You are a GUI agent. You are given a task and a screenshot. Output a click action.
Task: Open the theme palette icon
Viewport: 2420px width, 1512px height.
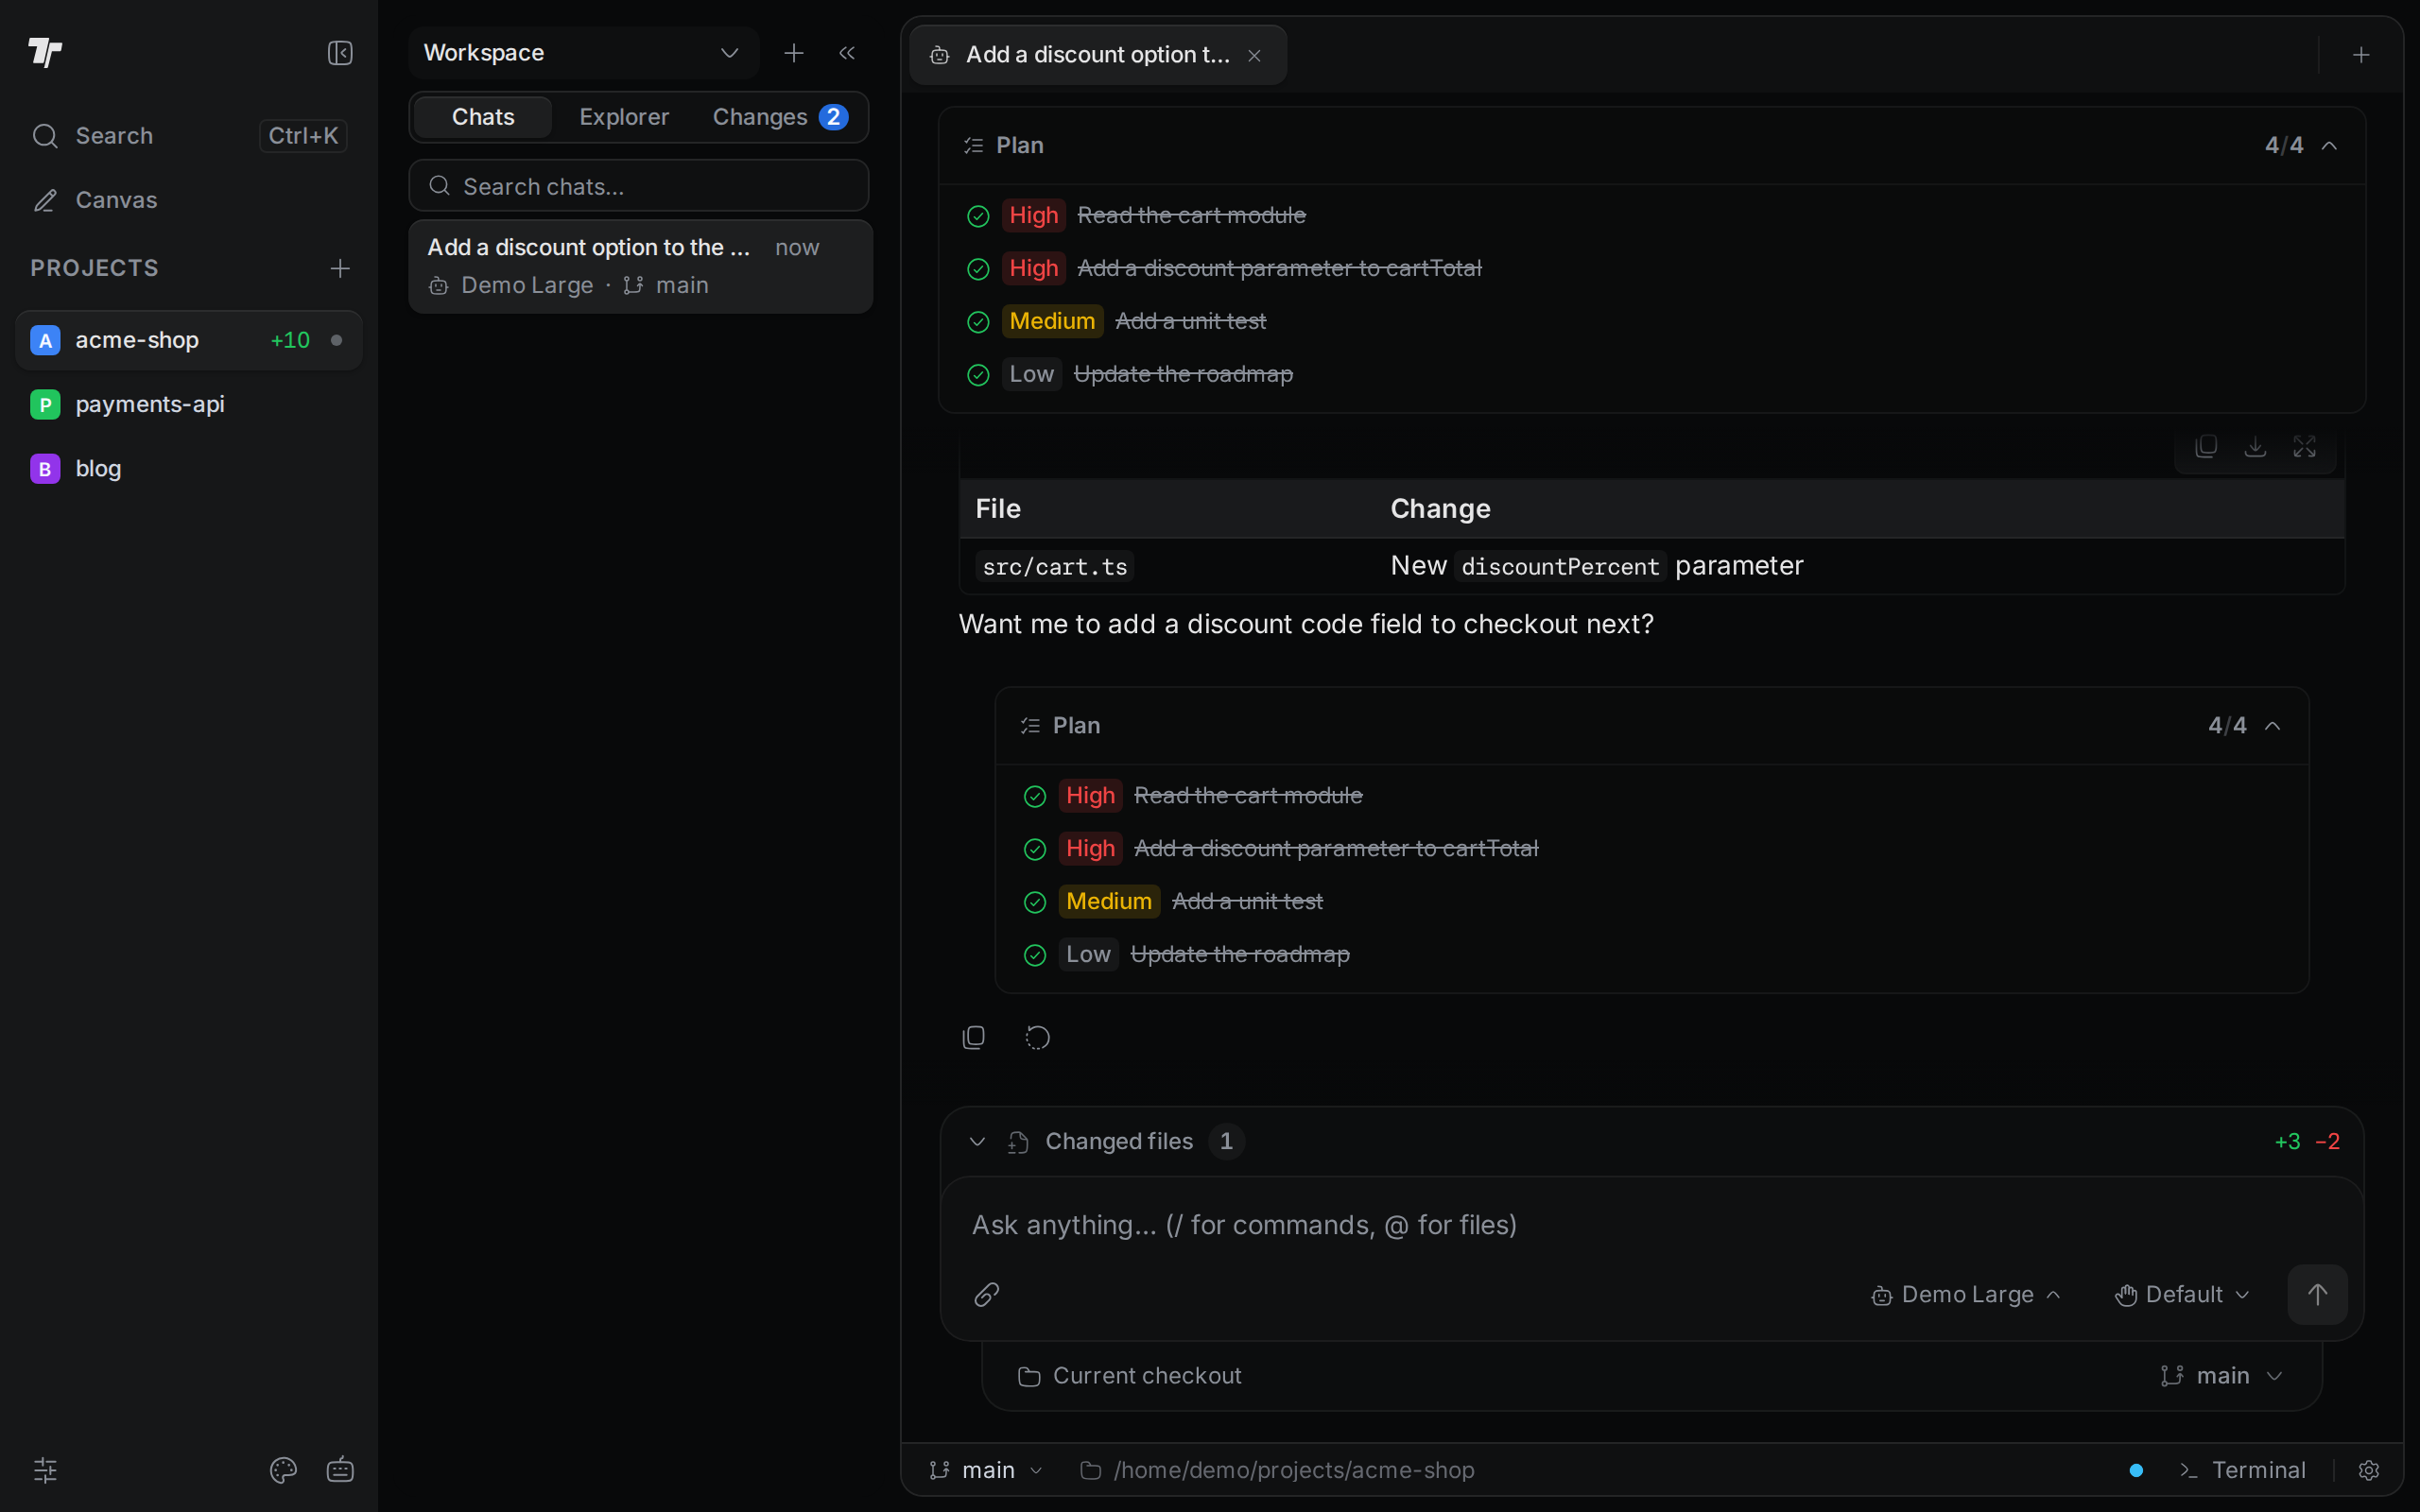(x=283, y=1470)
